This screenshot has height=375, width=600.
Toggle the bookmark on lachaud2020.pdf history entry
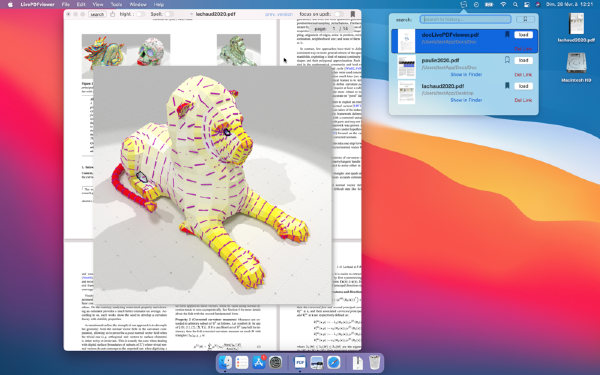[507, 86]
